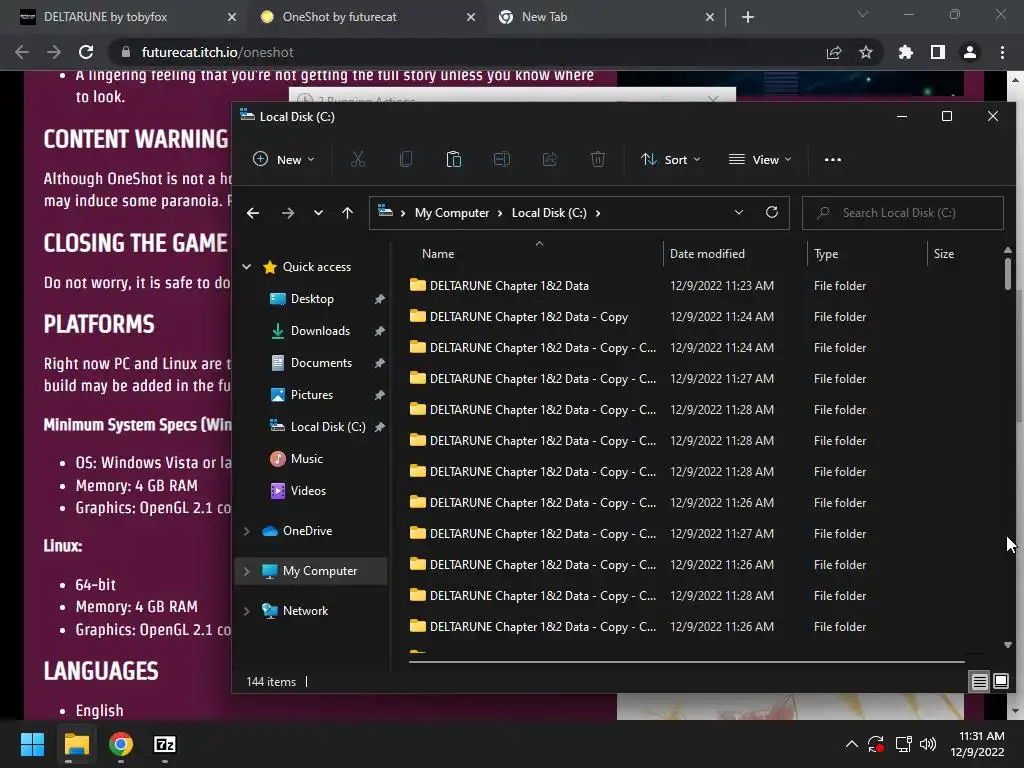This screenshot has width=1024, height=768.
Task: Expand address bar history dropdown
Action: [739, 212]
